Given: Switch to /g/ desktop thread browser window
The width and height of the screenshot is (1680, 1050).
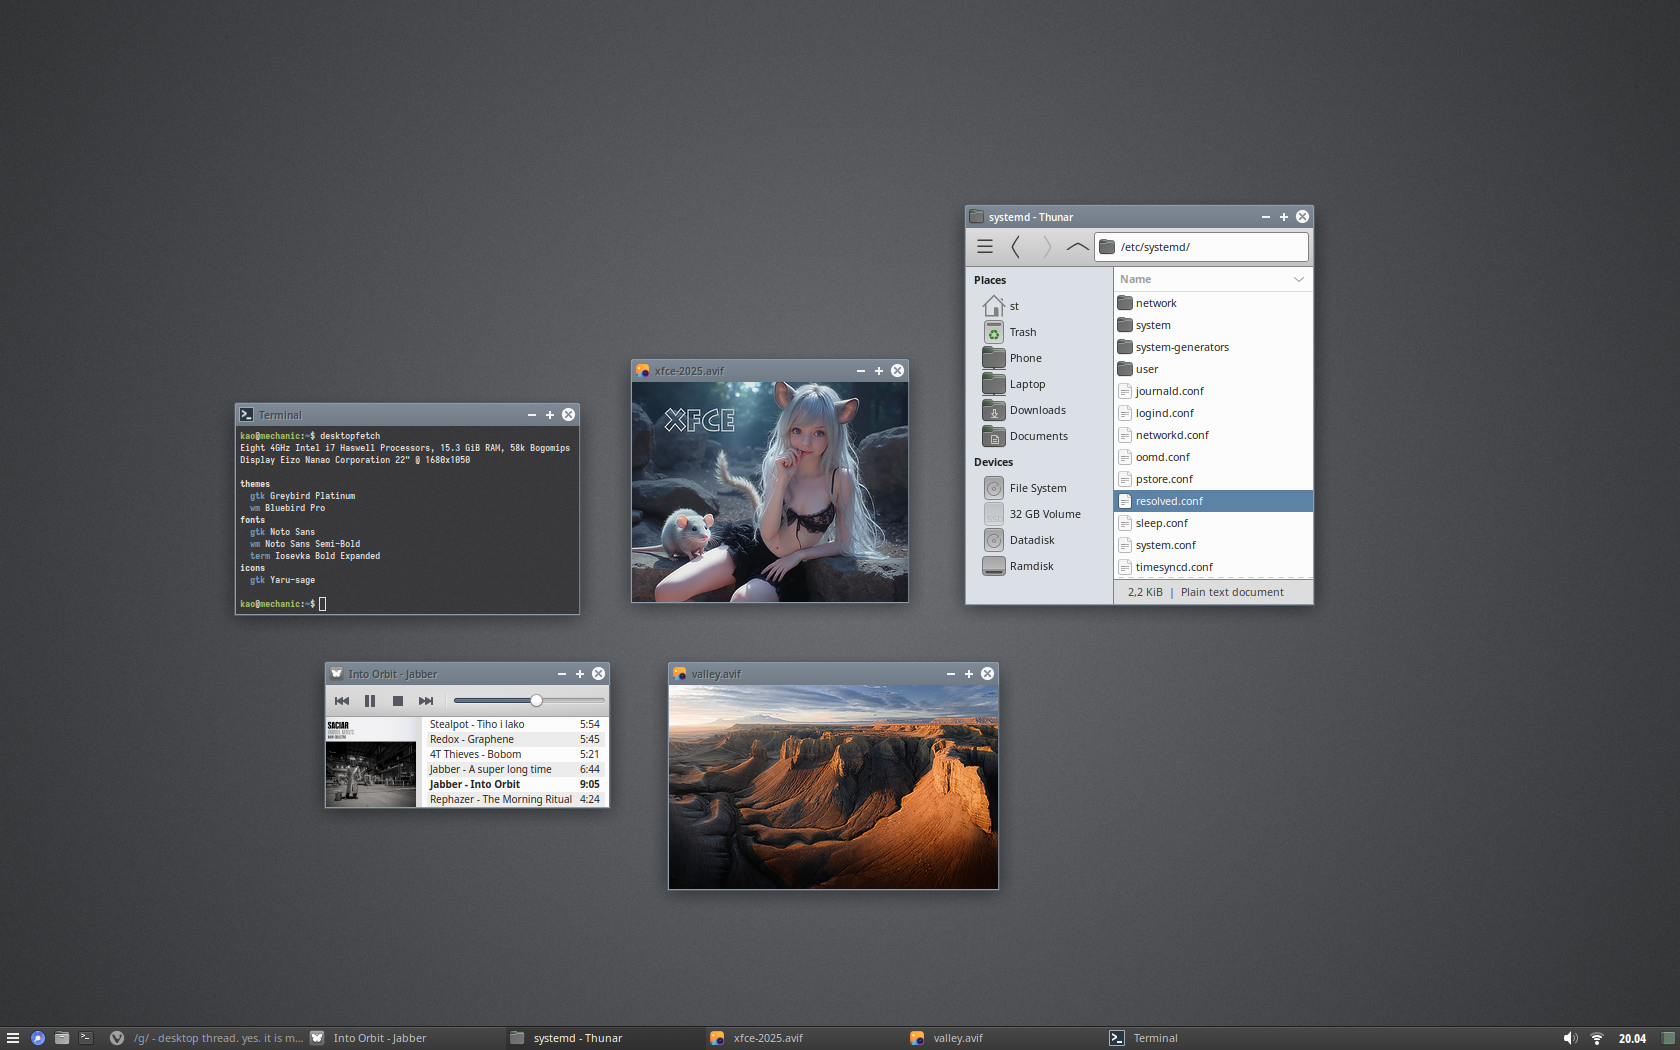Looking at the screenshot, I should [206, 1038].
